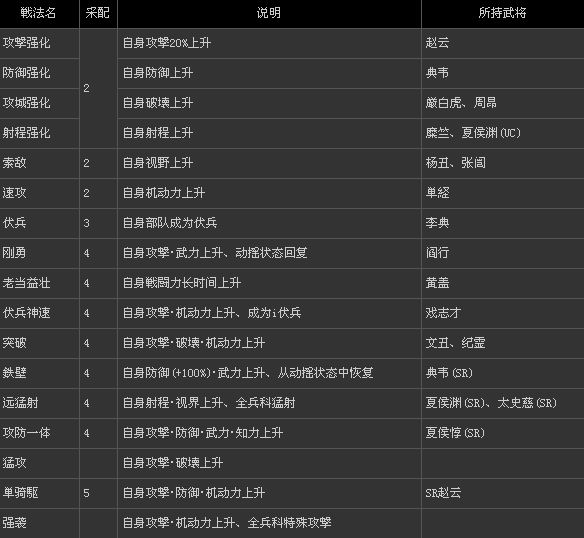Screen dimensions: 584x538
Task: Click the 老当益壮 tactic name
Action: [x=26, y=283]
